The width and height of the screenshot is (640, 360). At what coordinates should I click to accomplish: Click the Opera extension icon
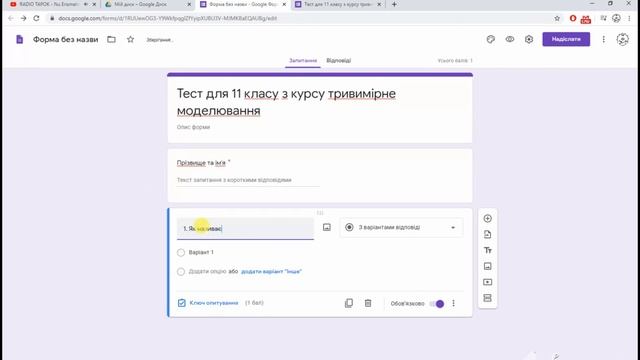pos(573,18)
